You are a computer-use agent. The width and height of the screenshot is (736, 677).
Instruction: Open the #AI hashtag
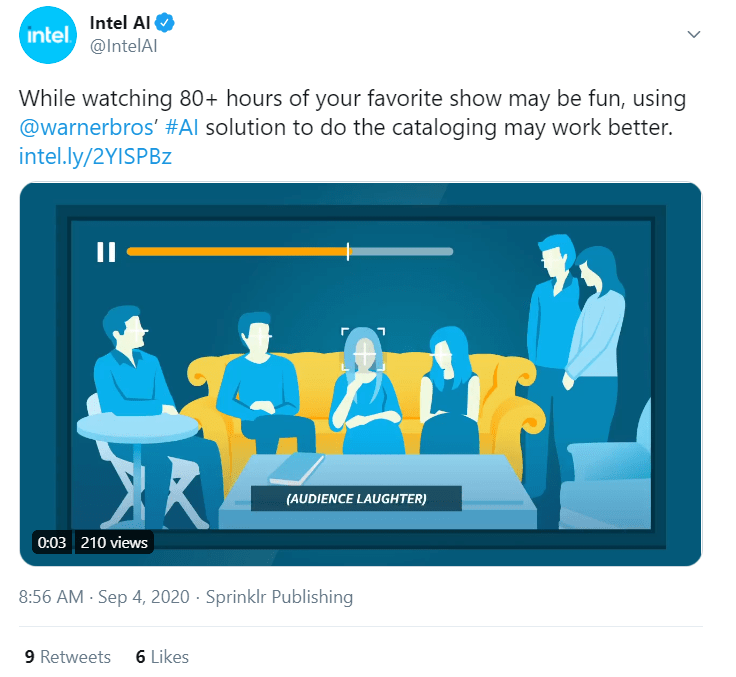[182, 128]
